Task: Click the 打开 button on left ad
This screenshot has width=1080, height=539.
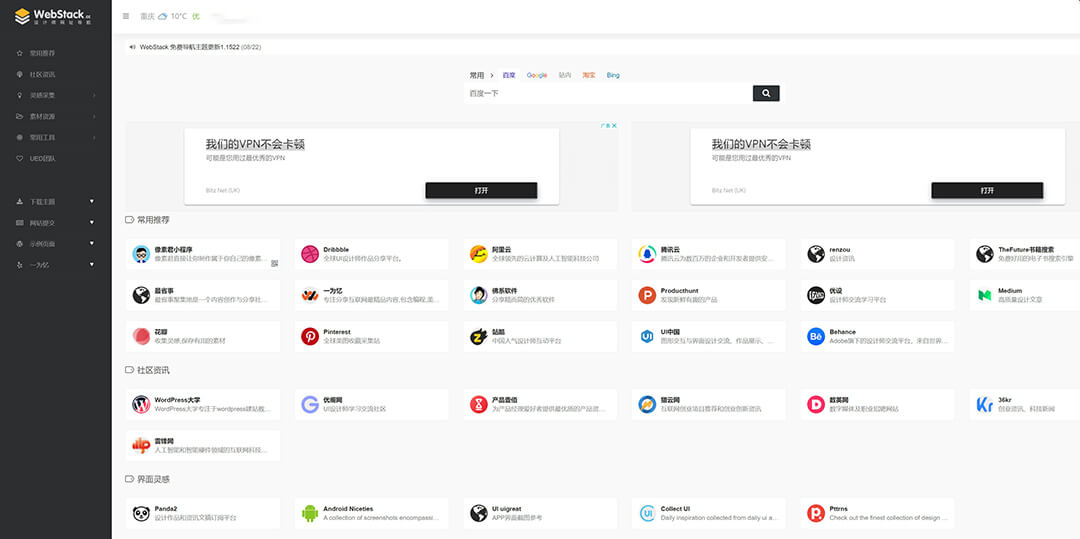Action: tap(481, 190)
